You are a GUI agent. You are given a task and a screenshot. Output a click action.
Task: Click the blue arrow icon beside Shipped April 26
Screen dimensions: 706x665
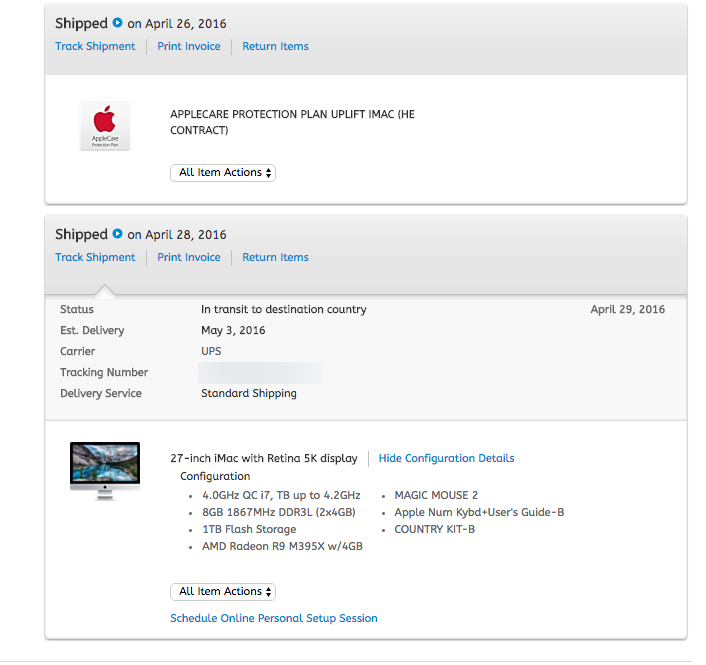click(x=117, y=23)
